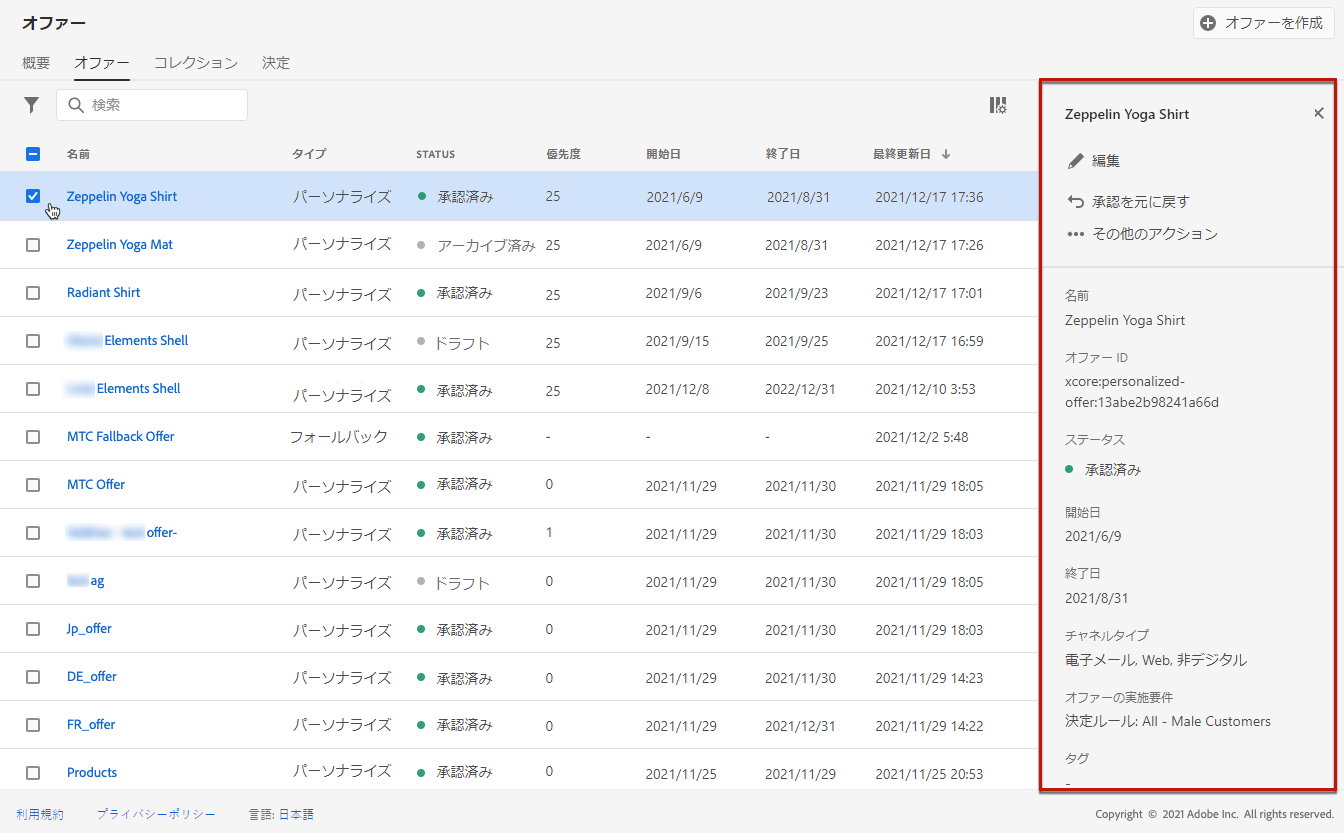The height and width of the screenshot is (833, 1344).
Task: Click the pencil edit icon in details panel
Action: coord(1076,161)
